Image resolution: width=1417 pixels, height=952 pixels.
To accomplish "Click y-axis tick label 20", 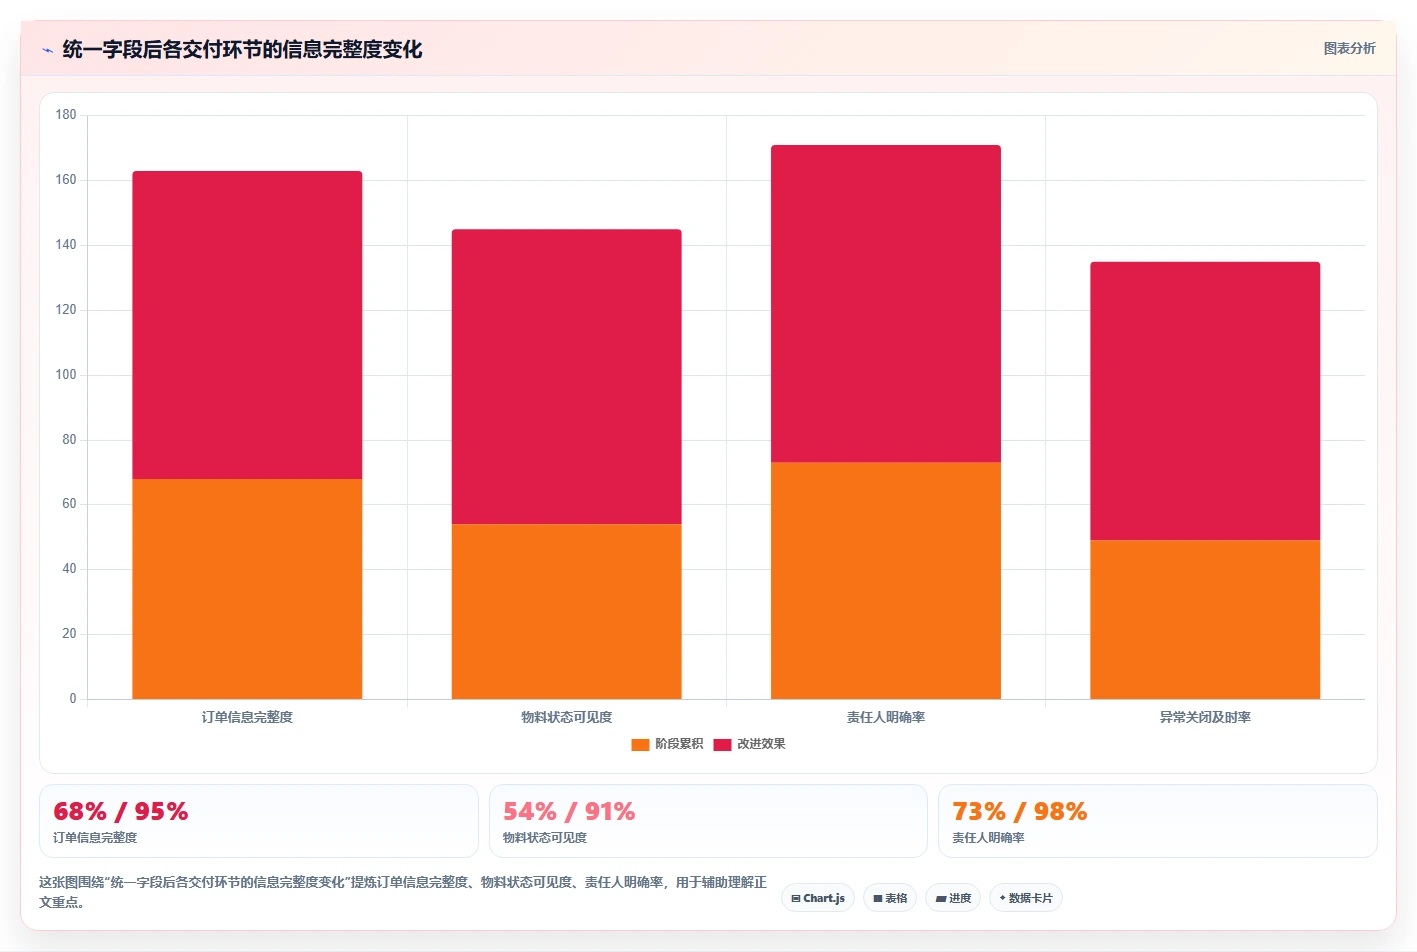I will coord(69,634).
